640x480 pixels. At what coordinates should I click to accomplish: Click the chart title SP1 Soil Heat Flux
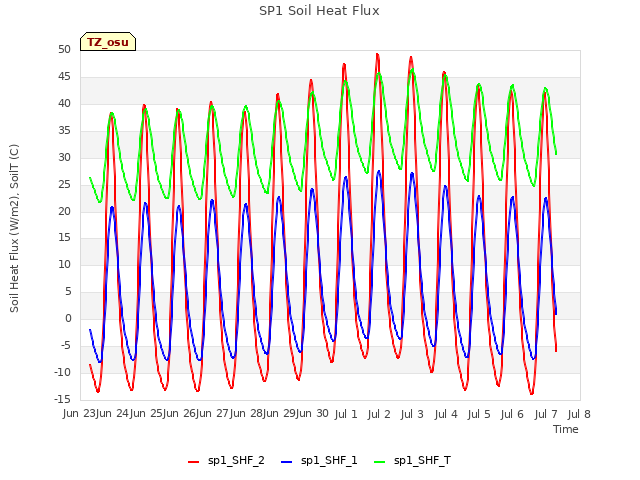[x=319, y=11]
